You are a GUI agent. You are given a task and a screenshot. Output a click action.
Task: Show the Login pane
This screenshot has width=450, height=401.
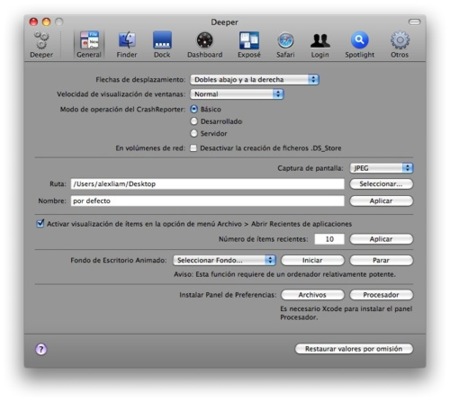tap(320, 45)
